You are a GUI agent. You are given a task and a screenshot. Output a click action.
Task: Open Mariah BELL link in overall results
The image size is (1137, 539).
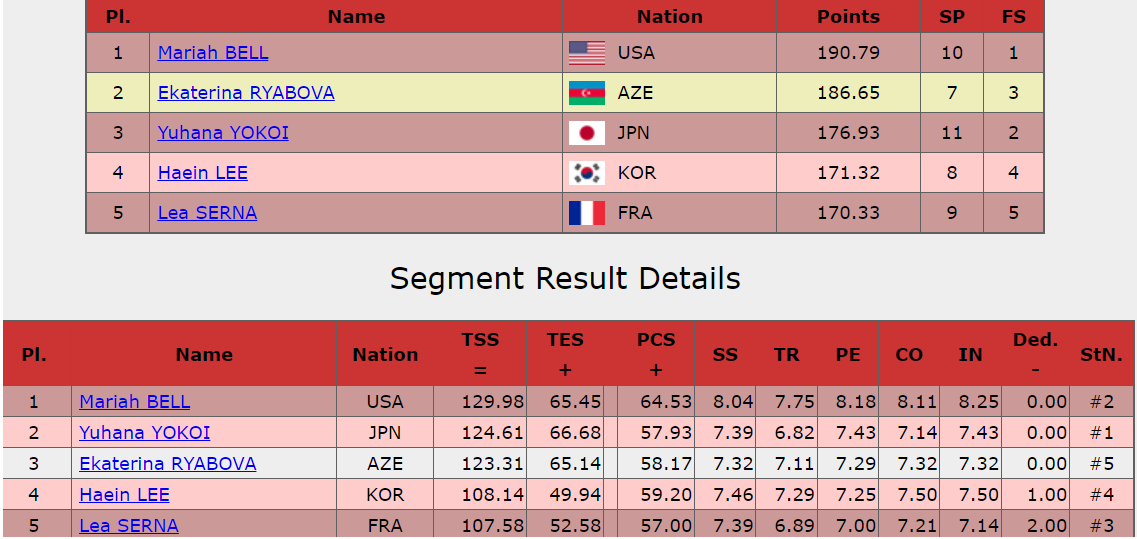coord(213,53)
